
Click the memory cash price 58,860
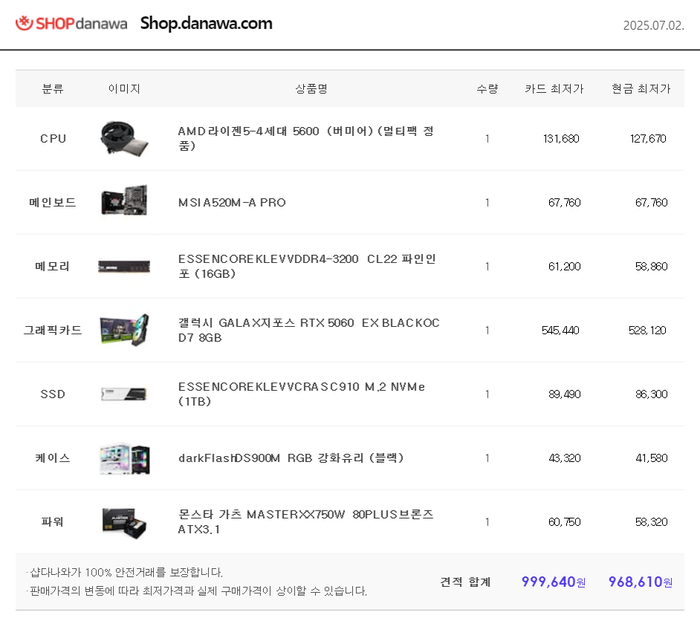pyautogui.click(x=651, y=266)
